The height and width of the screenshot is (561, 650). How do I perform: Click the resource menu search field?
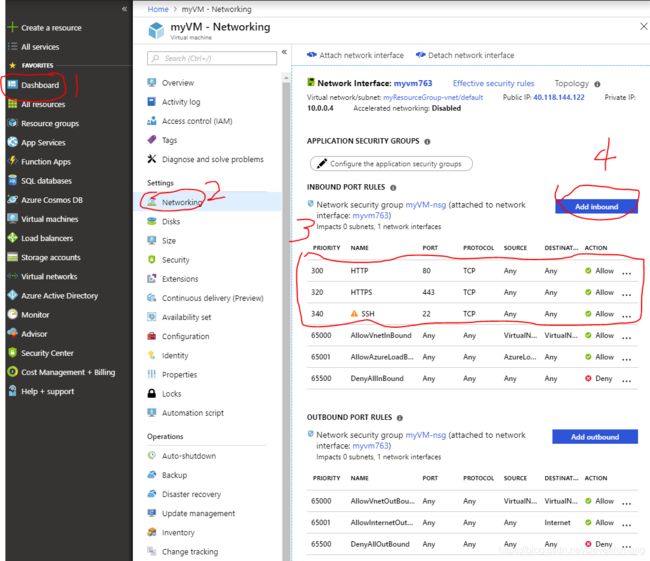click(212, 58)
